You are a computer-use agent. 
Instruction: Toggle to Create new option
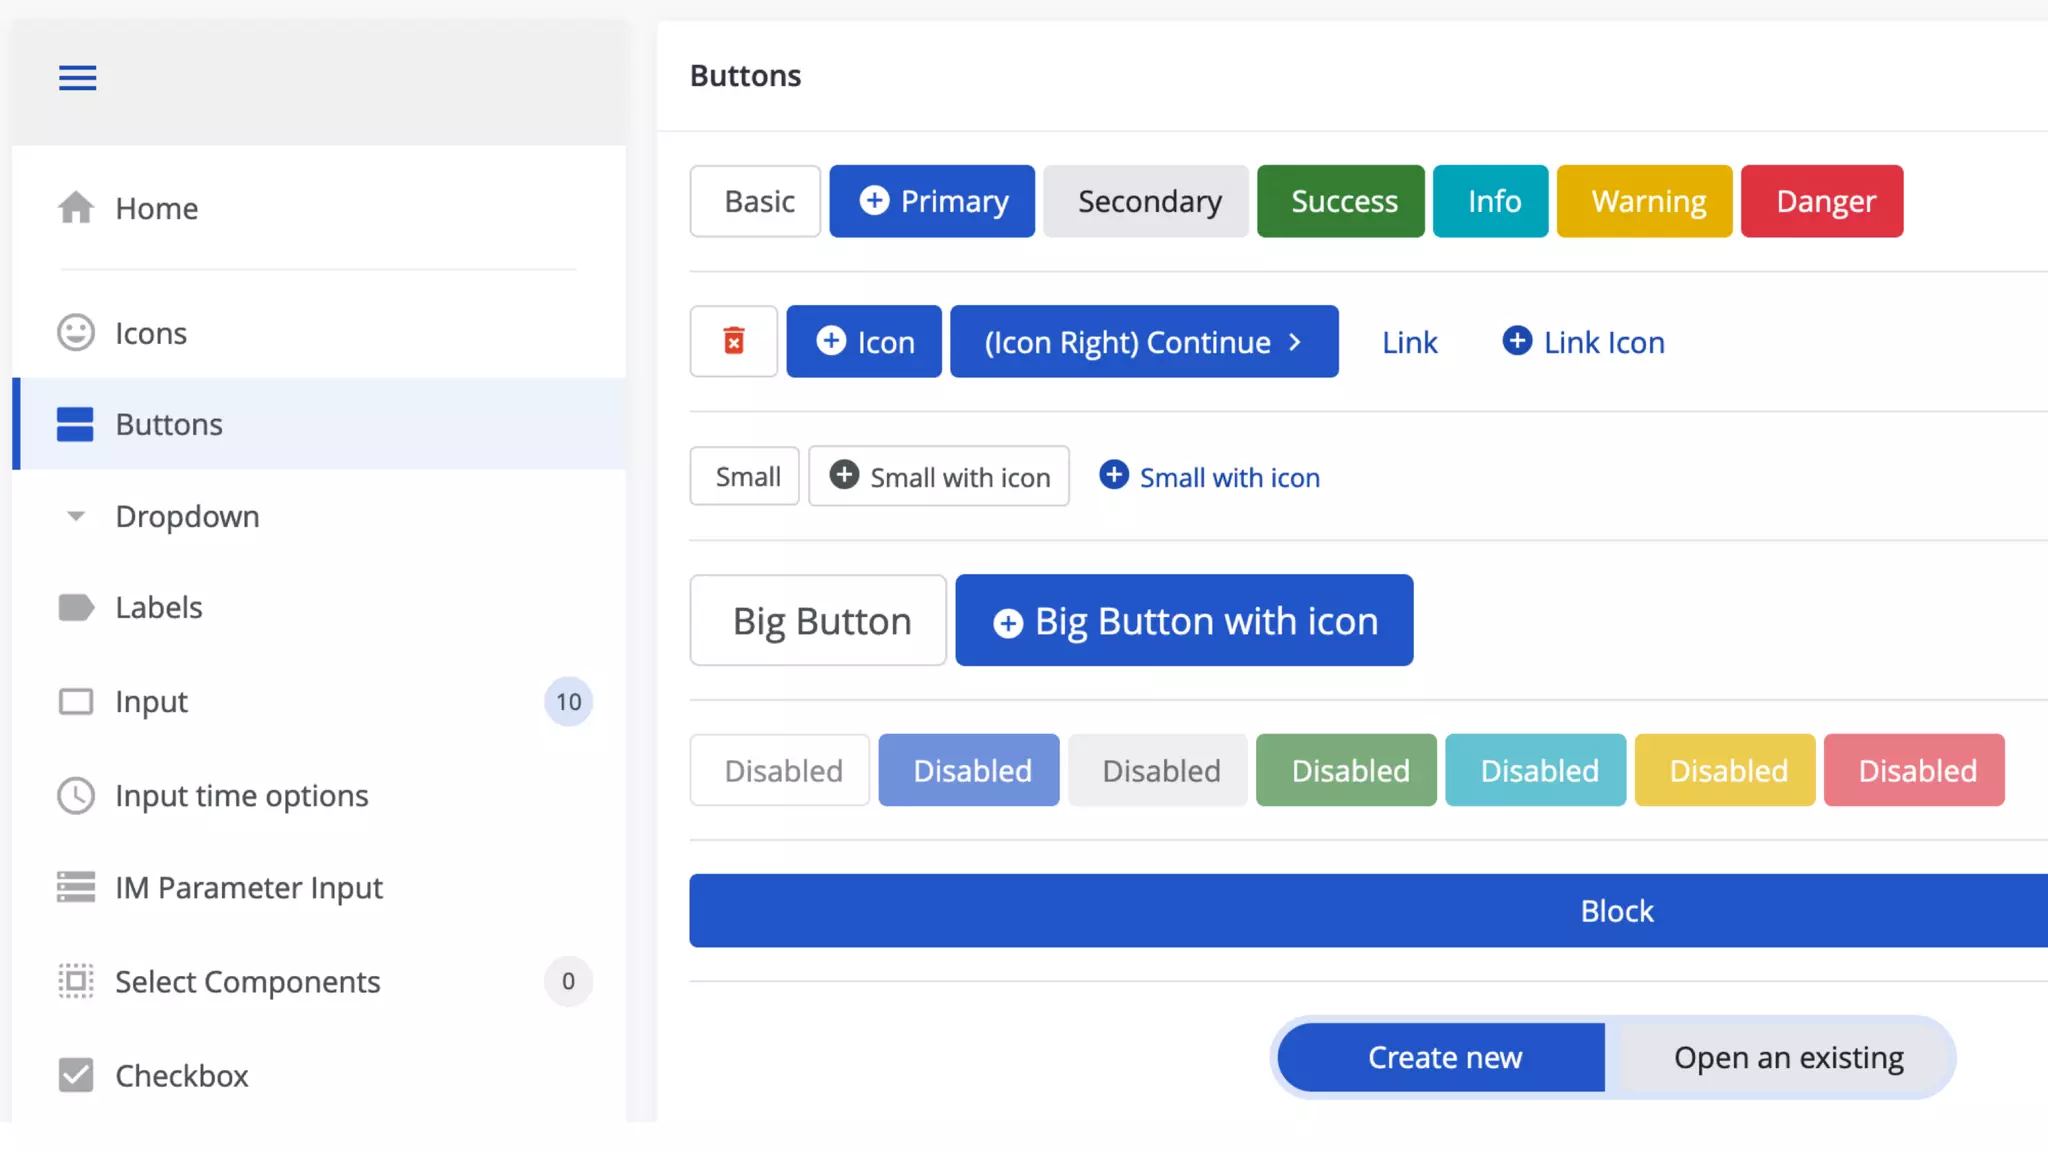pos(1443,1057)
